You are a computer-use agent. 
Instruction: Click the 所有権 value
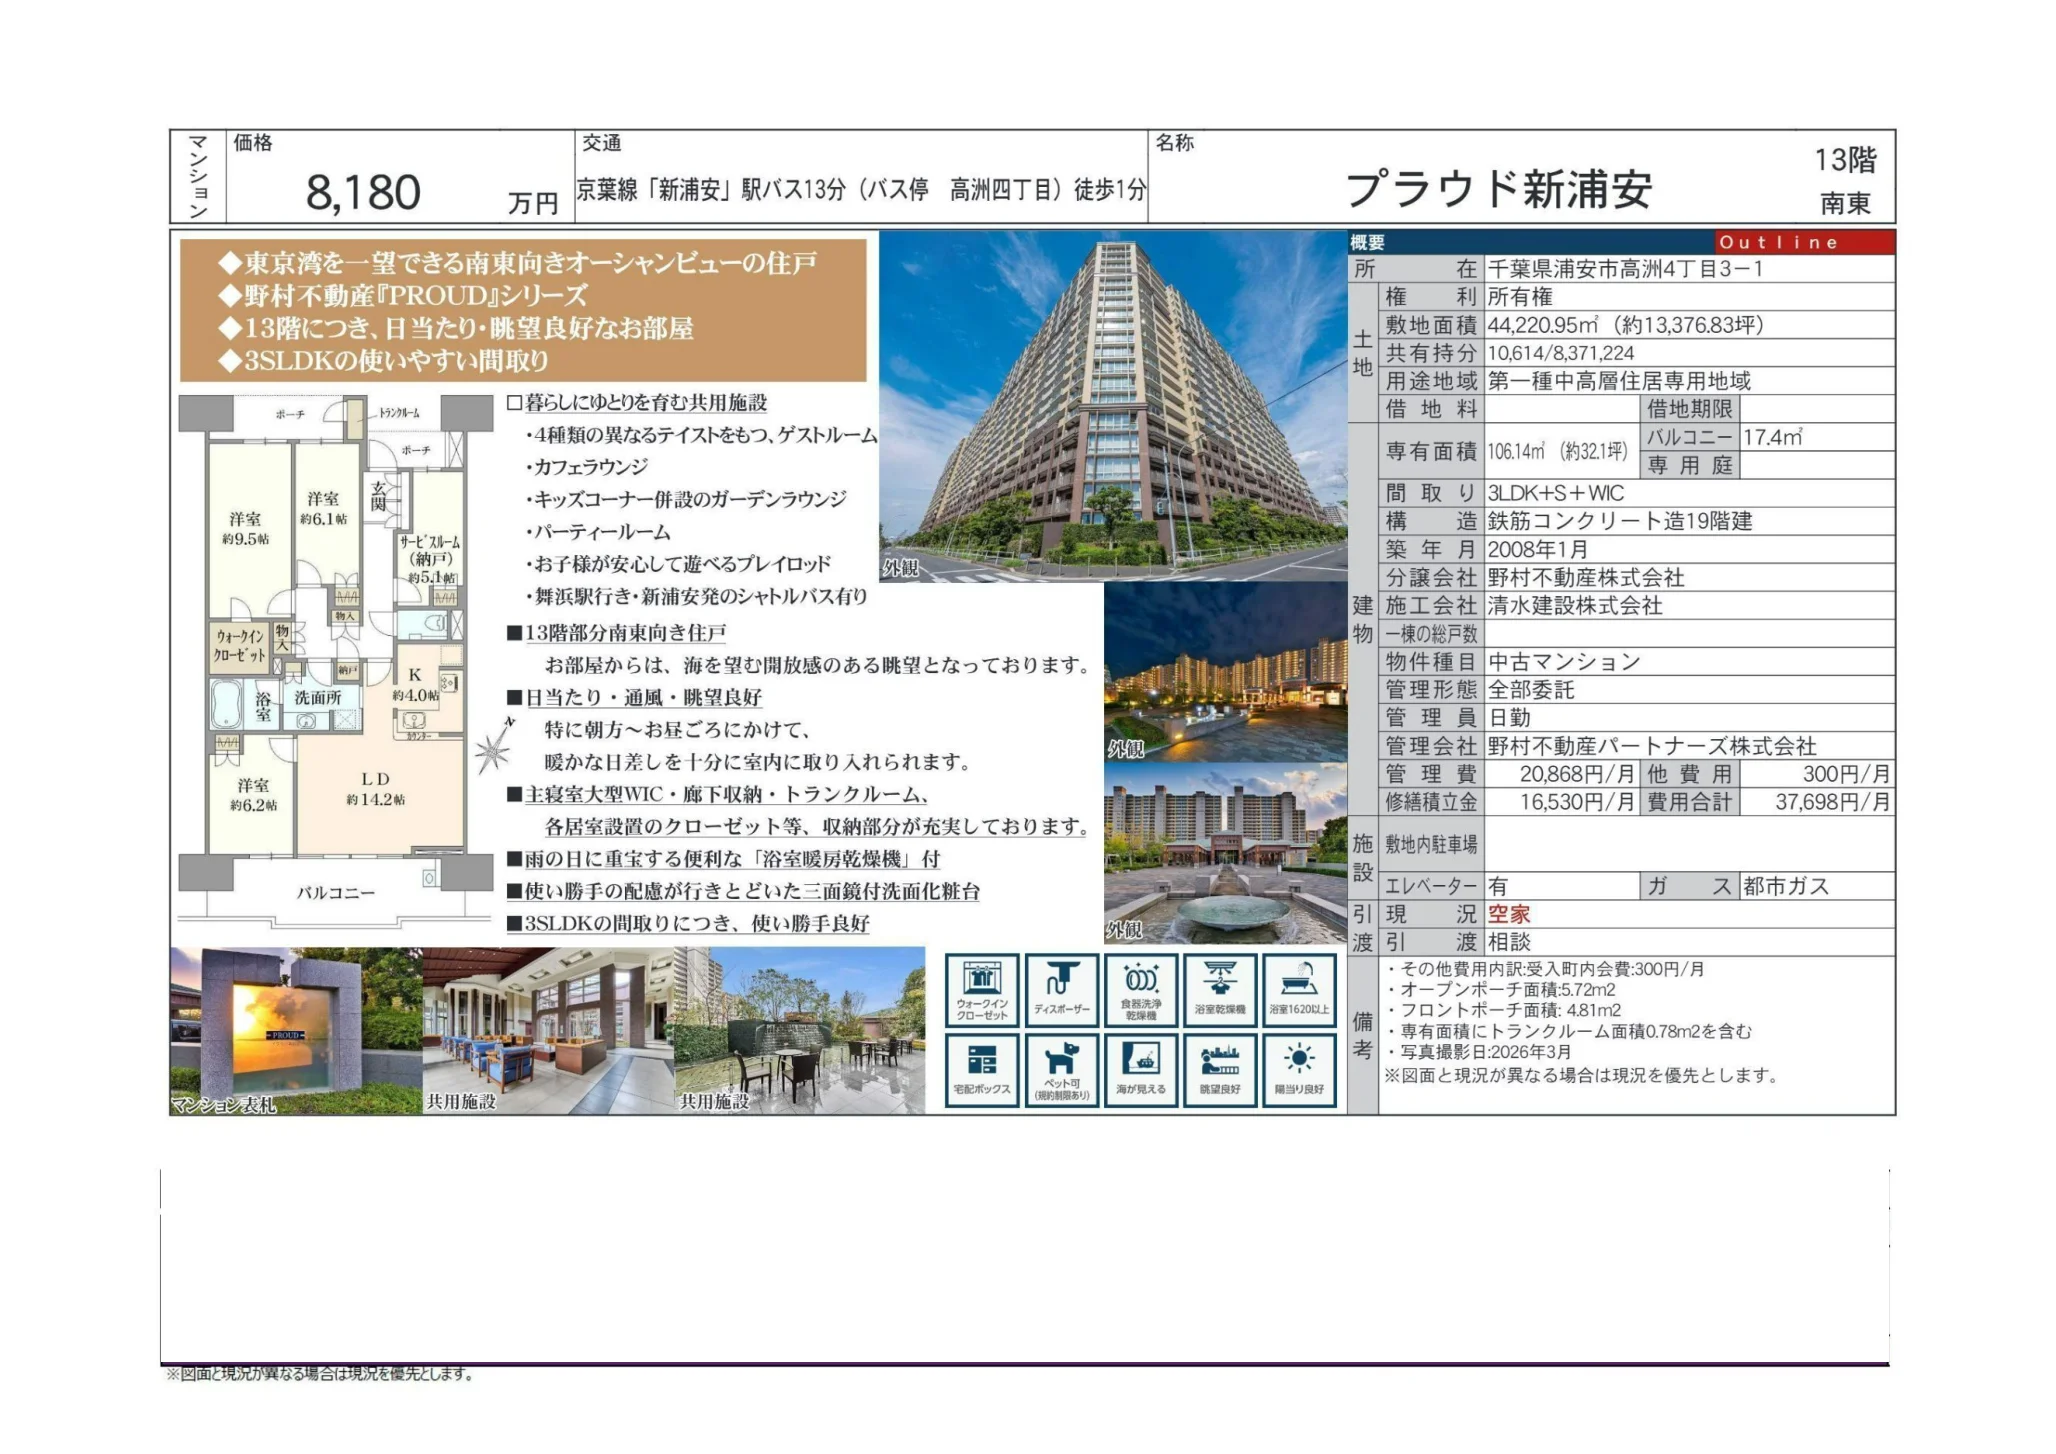point(1520,297)
